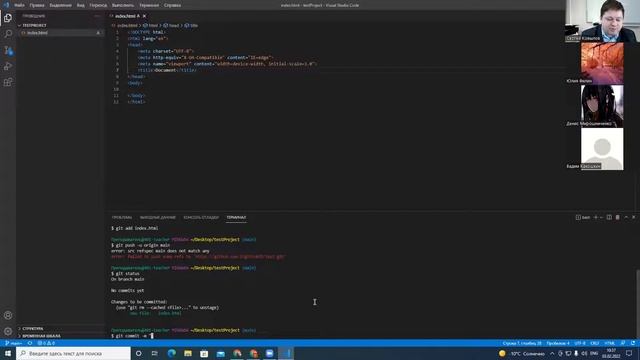Select the bash terminal indicator
Screen dimensions: 640x360
[x=583, y=217]
